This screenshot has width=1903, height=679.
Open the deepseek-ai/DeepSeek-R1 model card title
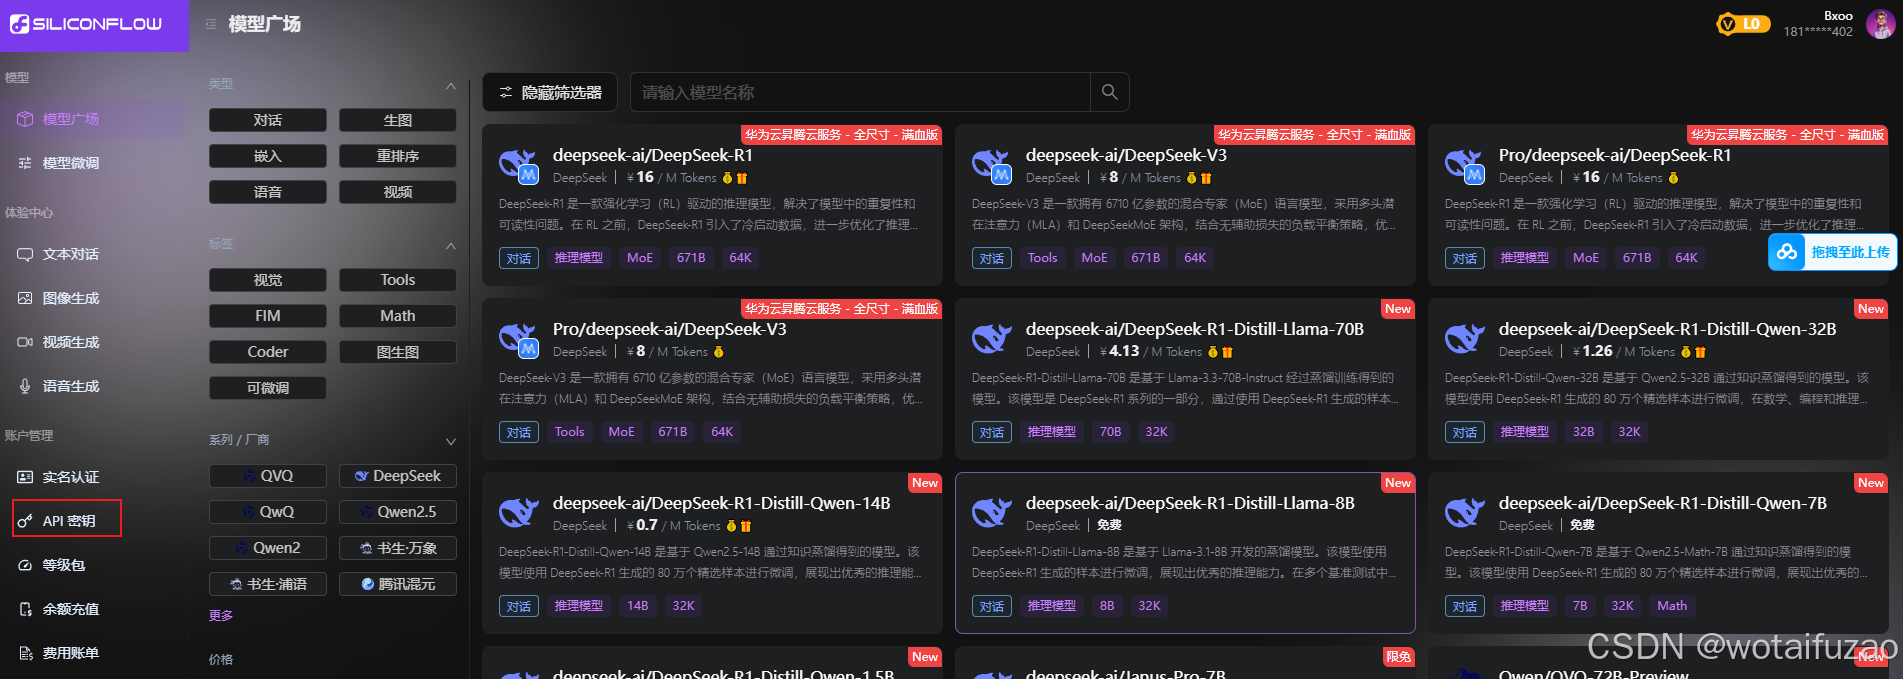pyautogui.click(x=653, y=155)
